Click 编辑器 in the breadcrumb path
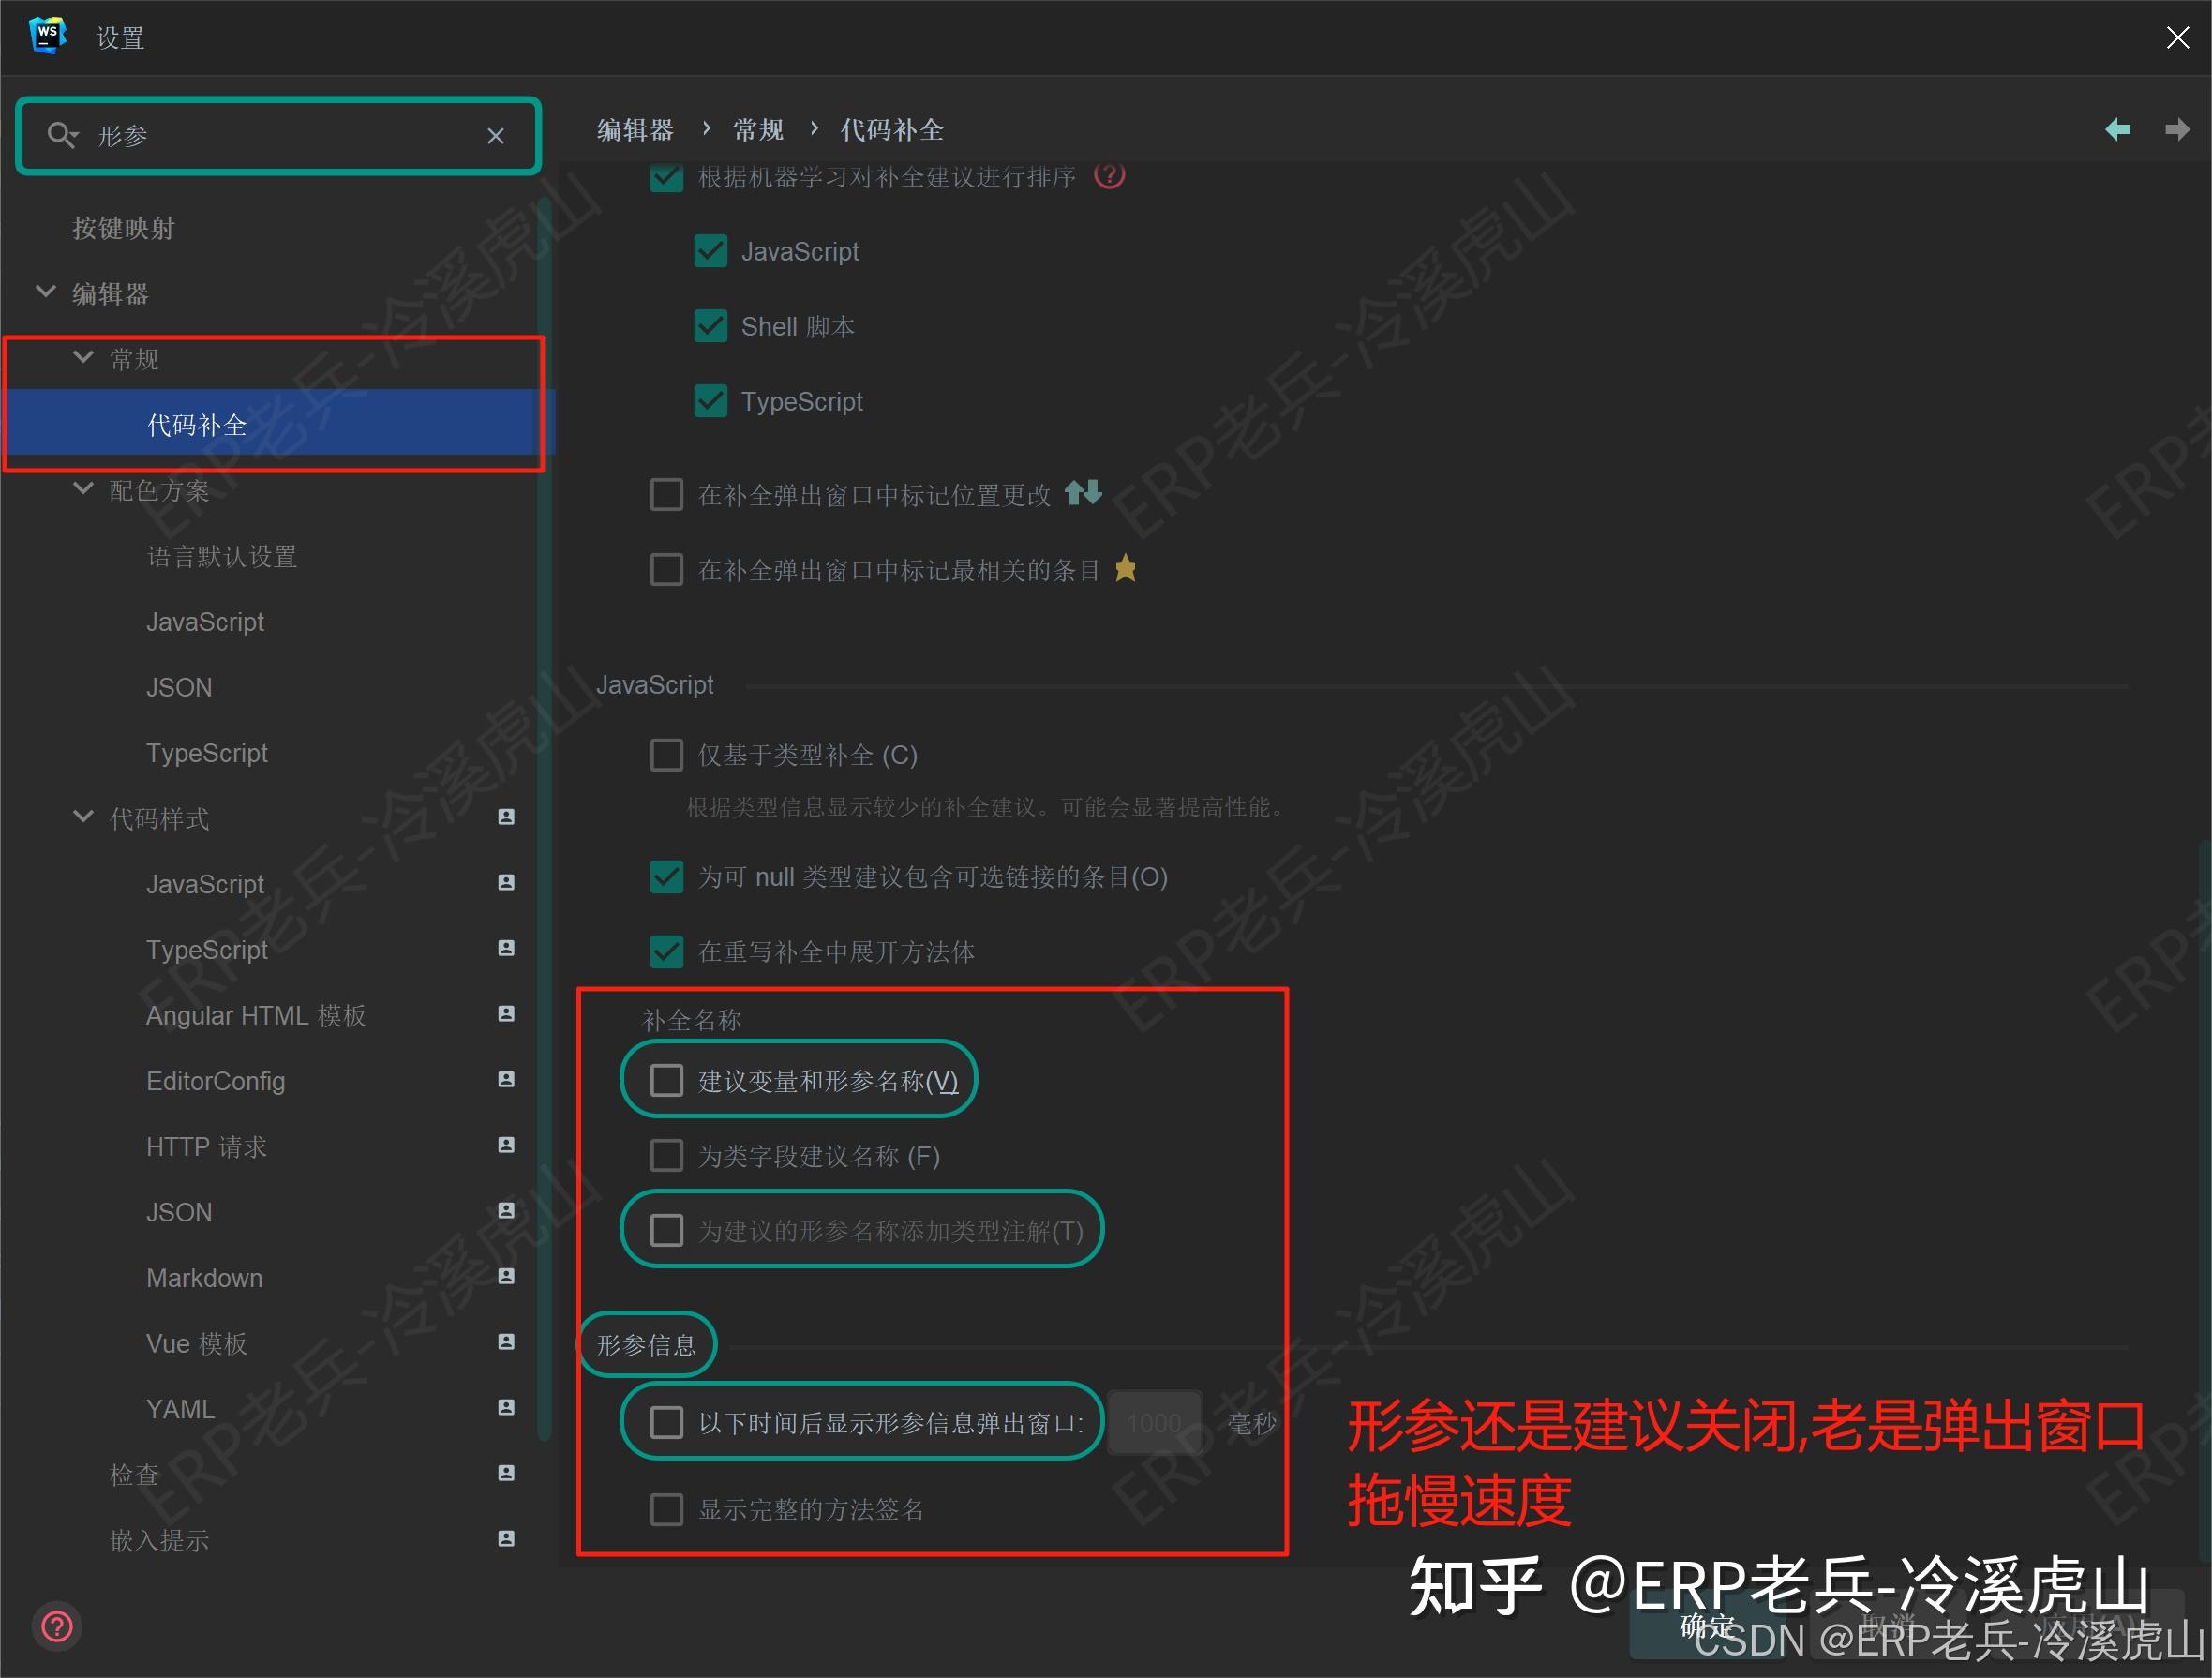This screenshot has height=1678, width=2212. [x=635, y=130]
